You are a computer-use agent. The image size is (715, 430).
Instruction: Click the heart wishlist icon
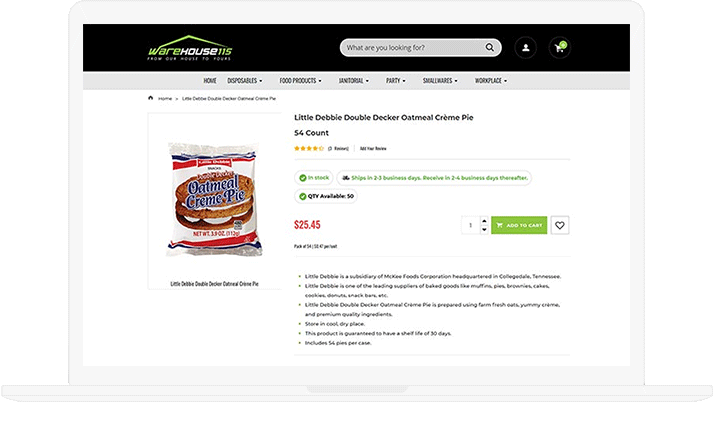point(560,225)
